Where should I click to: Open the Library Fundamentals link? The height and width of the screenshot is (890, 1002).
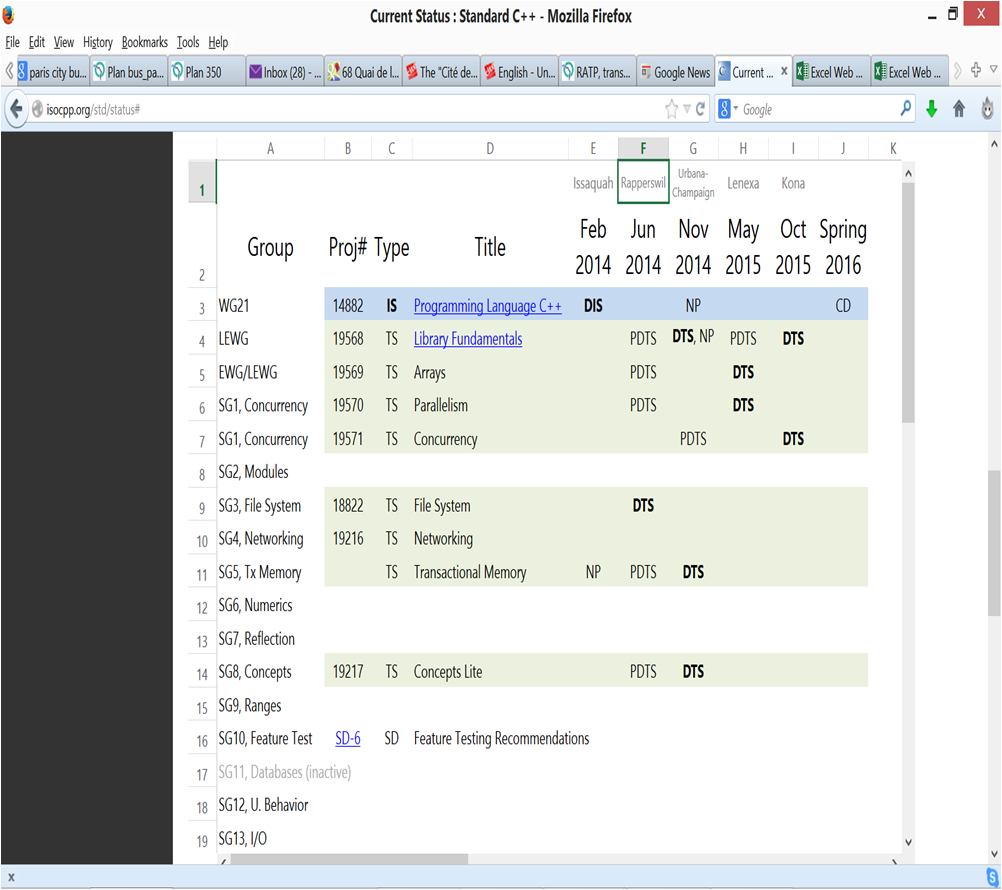468,339
